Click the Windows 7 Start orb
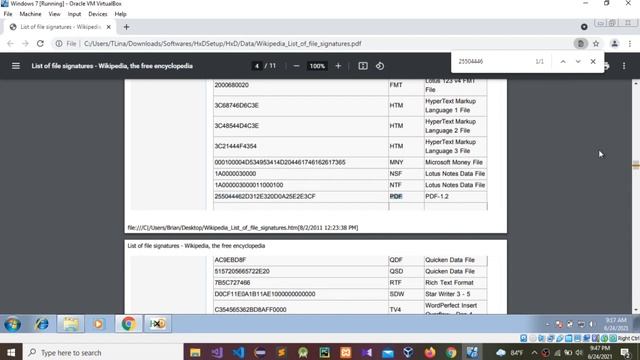Image resolution: width=640 pixels, height=360 pixels. pos(13,324)
